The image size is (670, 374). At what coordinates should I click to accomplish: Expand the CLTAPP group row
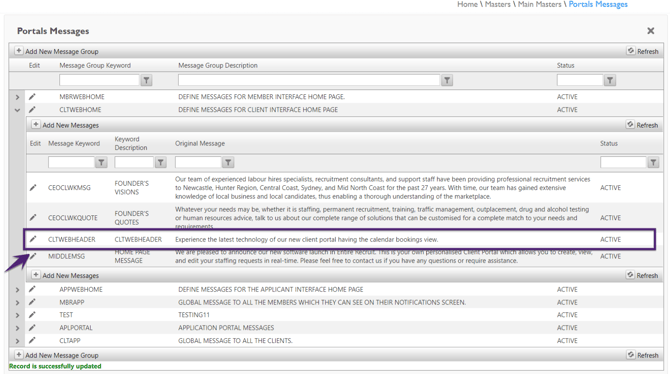[17, 341]
